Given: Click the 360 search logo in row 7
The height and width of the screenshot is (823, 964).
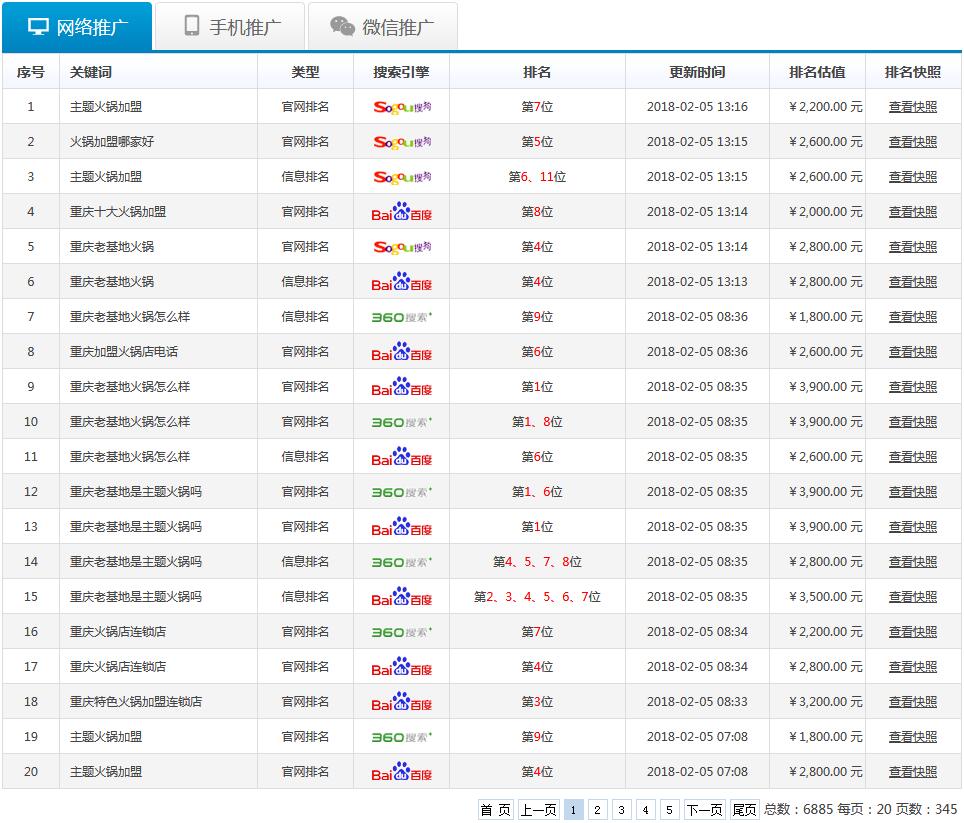Looking at the screenshot, I should coord(401,317).
